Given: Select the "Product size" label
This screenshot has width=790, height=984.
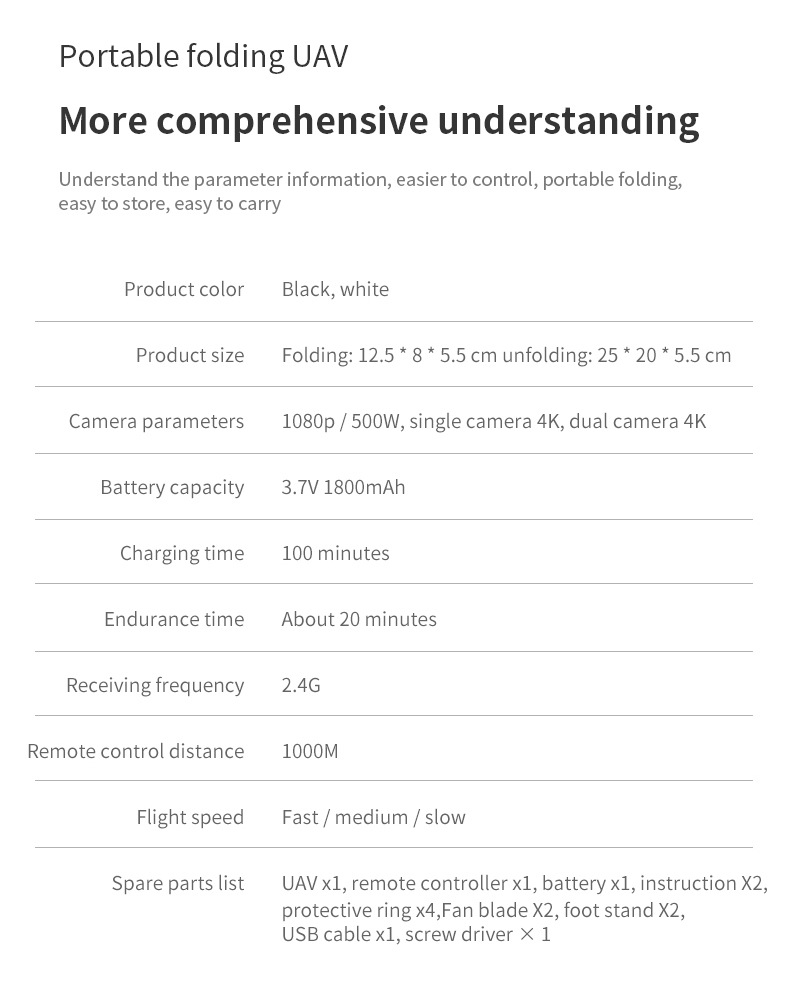Looking at the screenshot, I should coord(190,355).
